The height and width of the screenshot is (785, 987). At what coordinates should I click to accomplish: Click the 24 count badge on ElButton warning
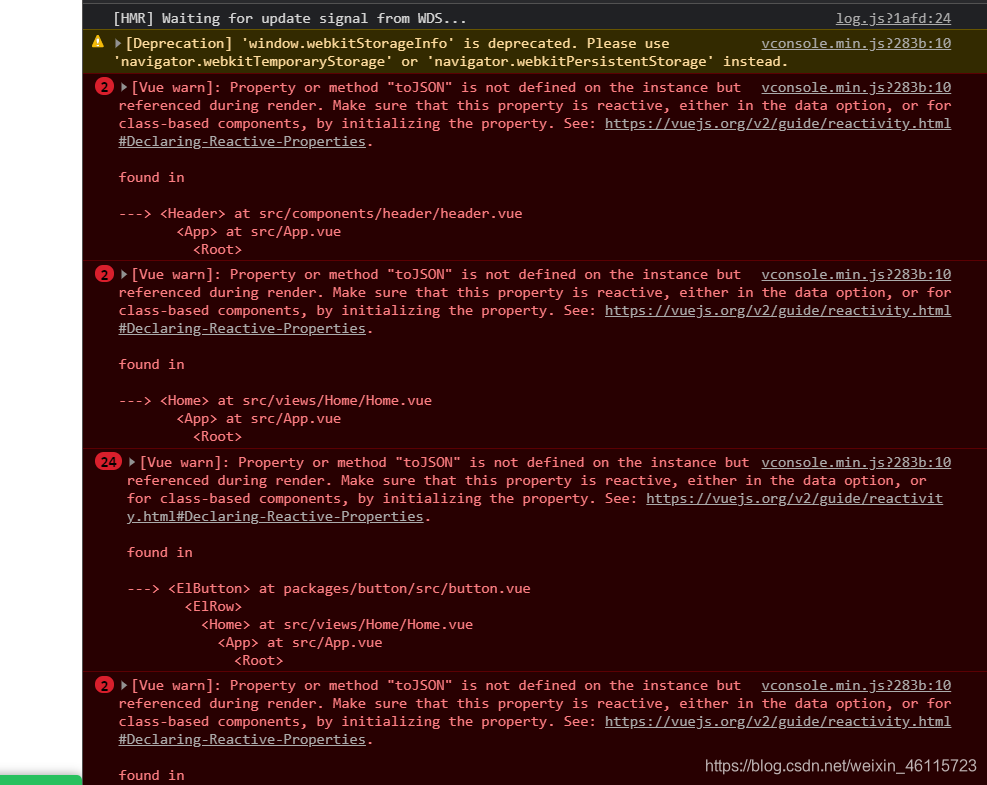pyautogui.click(x=108, y=461)
